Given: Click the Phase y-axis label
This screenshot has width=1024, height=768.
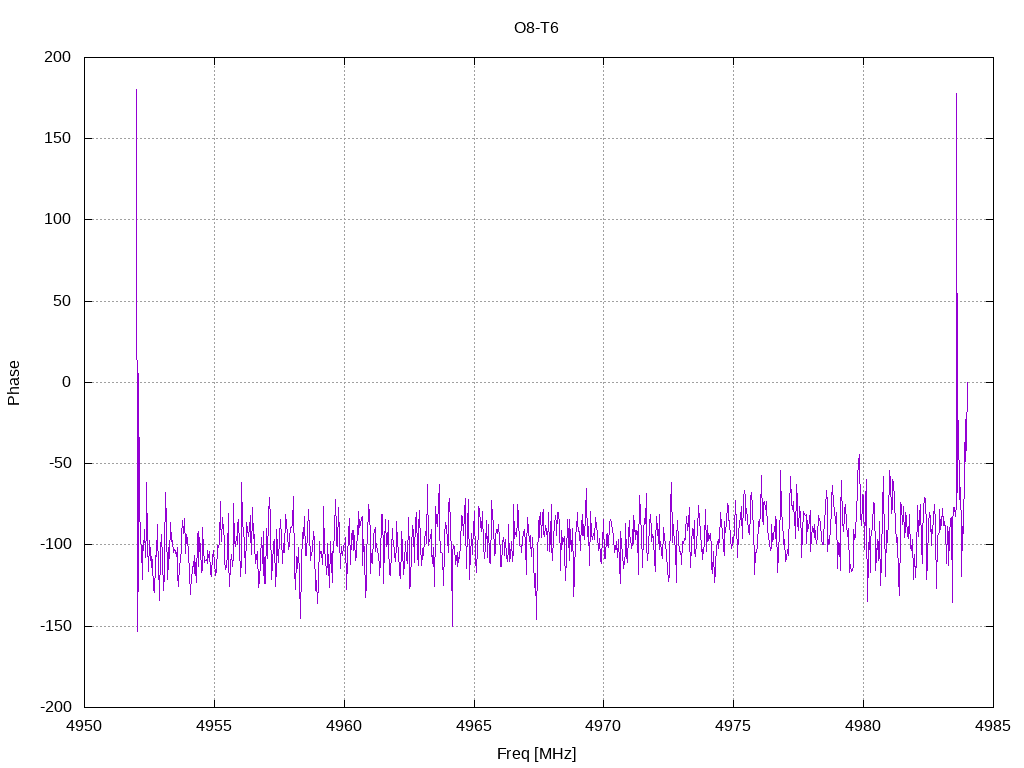Looking at the screenshot, I should 14,383.
